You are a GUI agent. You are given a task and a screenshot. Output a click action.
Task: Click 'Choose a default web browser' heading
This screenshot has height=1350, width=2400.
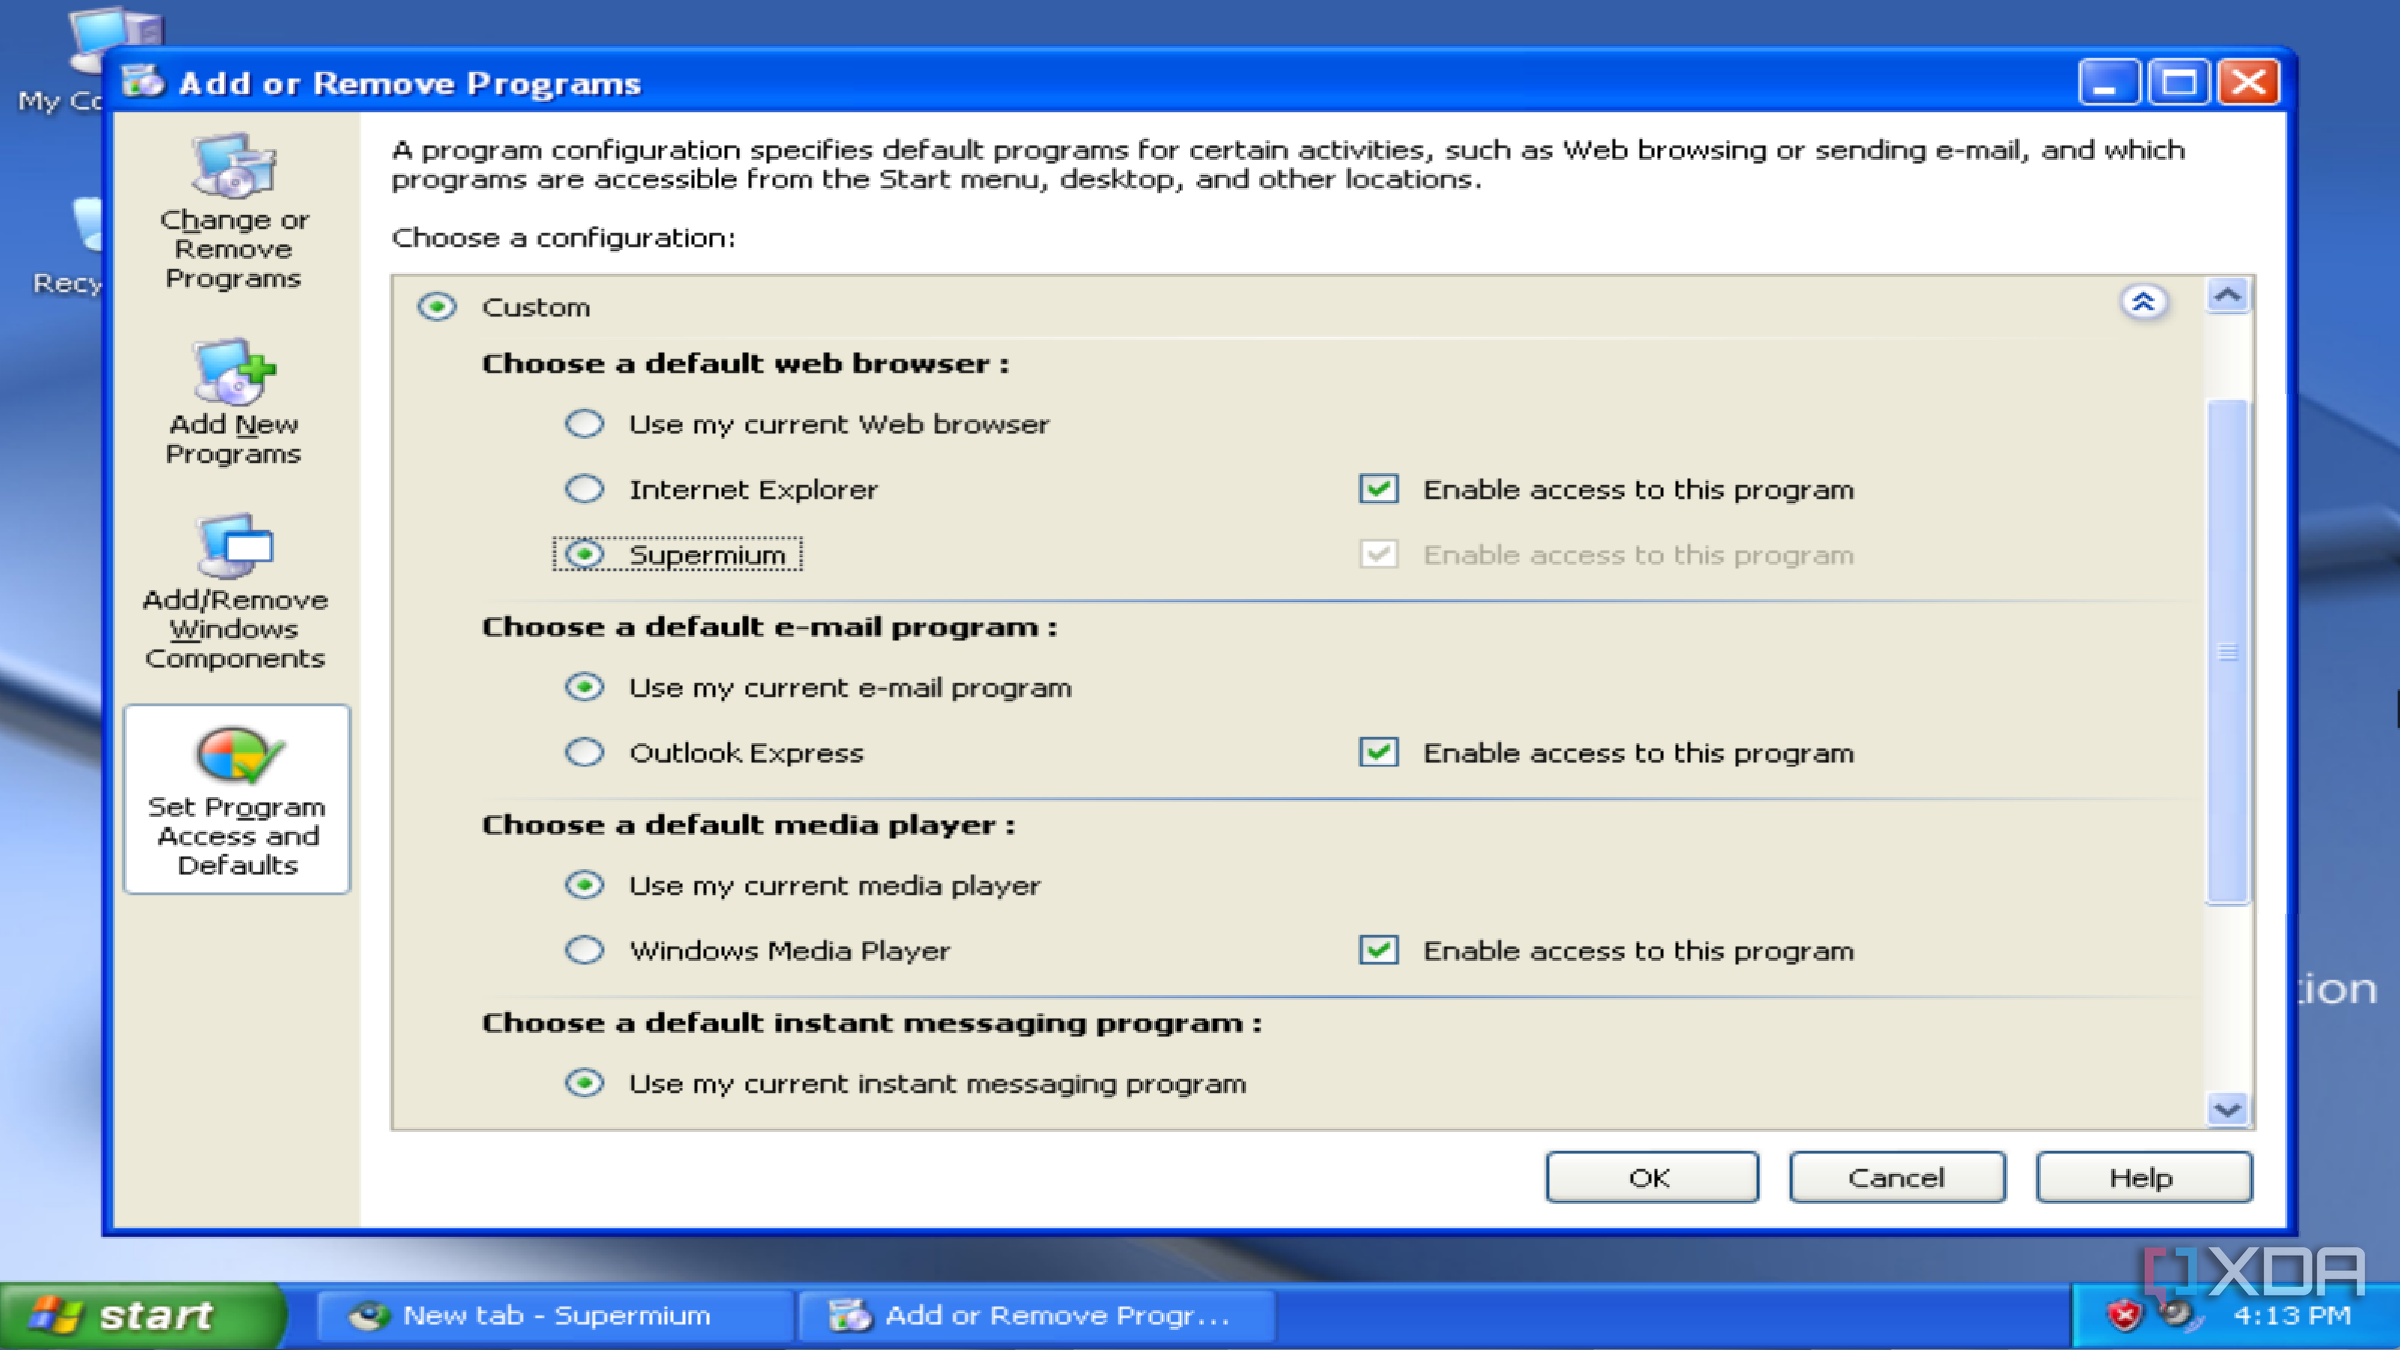click(745, 363)
